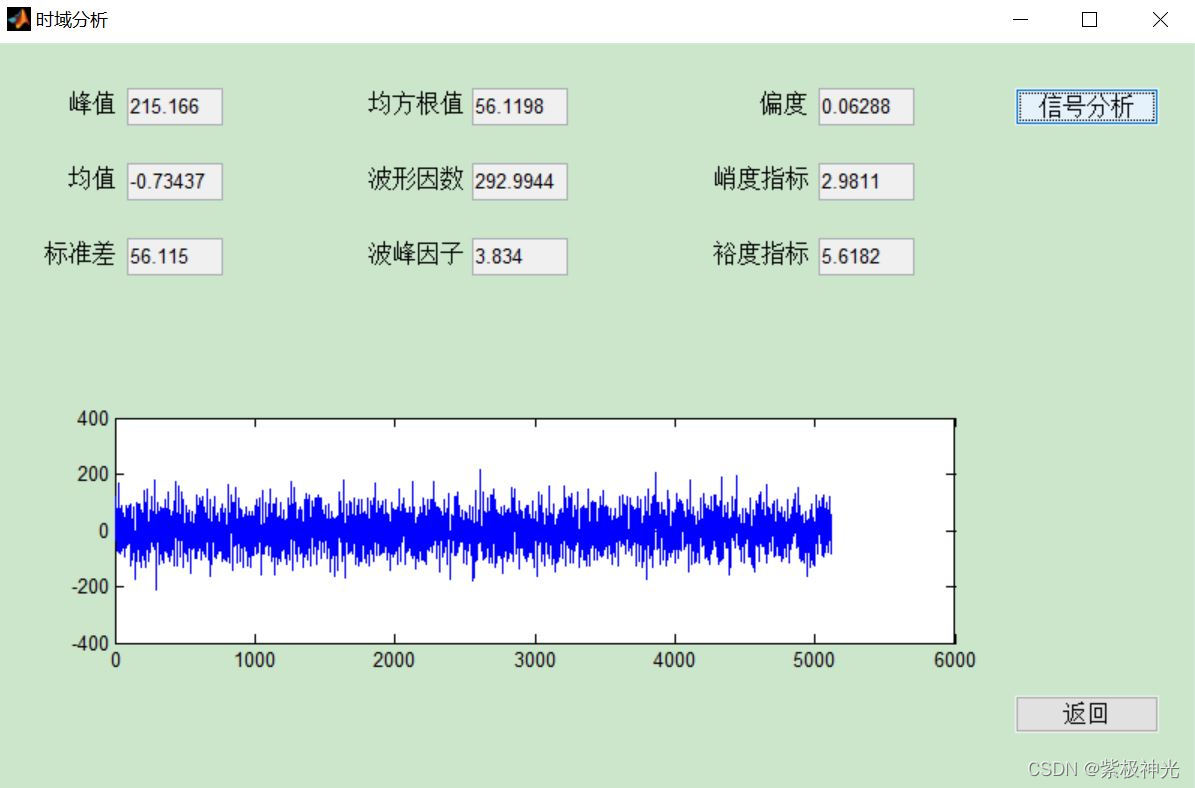Click the x-axis tick label 6000
Viewport: 1195px width, 788px height.
pyautogui.click(x=954, y=660)
